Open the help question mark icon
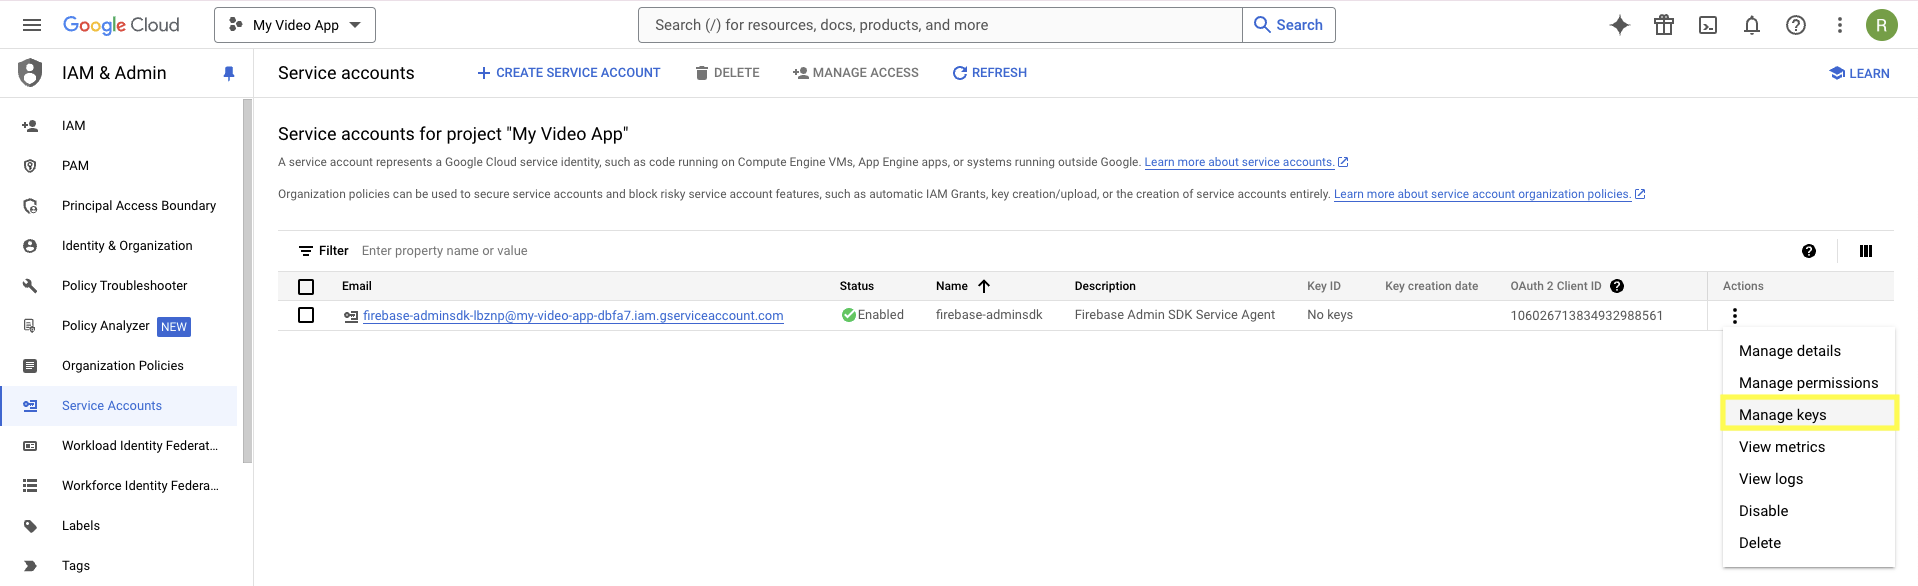The height and width of the screenshot is (586, 1918). (x=1796, y=25)
